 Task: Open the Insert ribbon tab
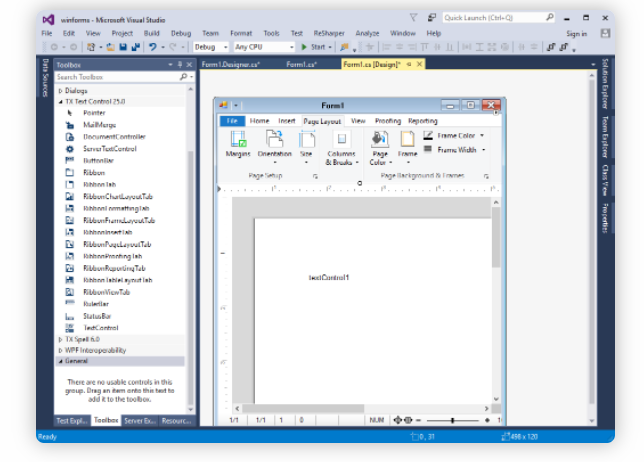pyautogui.click(x=287, y=121)
